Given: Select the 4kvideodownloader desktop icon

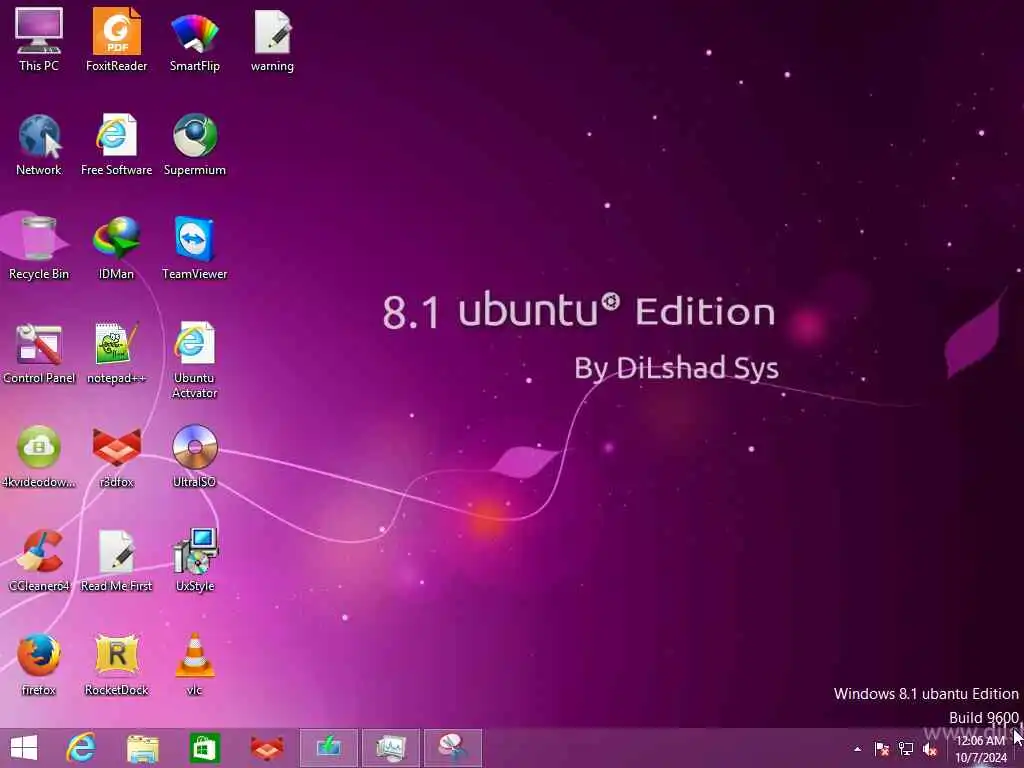Looking at the screenshot, I should point(39,456).
